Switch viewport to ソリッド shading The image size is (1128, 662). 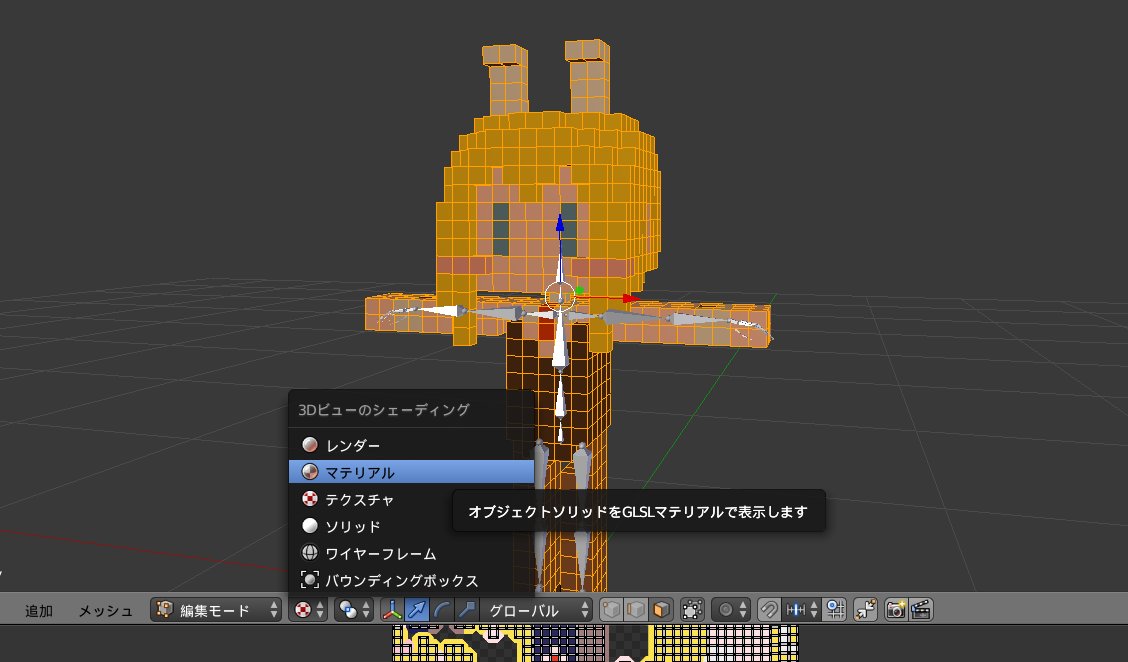click(411, 526)
